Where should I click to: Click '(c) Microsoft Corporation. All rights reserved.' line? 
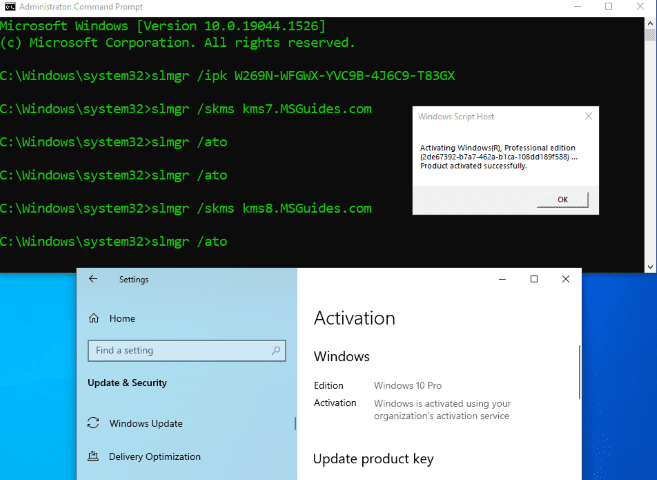(178, 43)
